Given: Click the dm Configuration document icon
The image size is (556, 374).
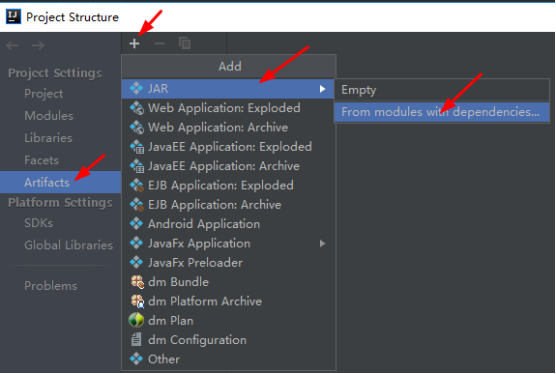Looking at the screenshot, I should 136,340.
